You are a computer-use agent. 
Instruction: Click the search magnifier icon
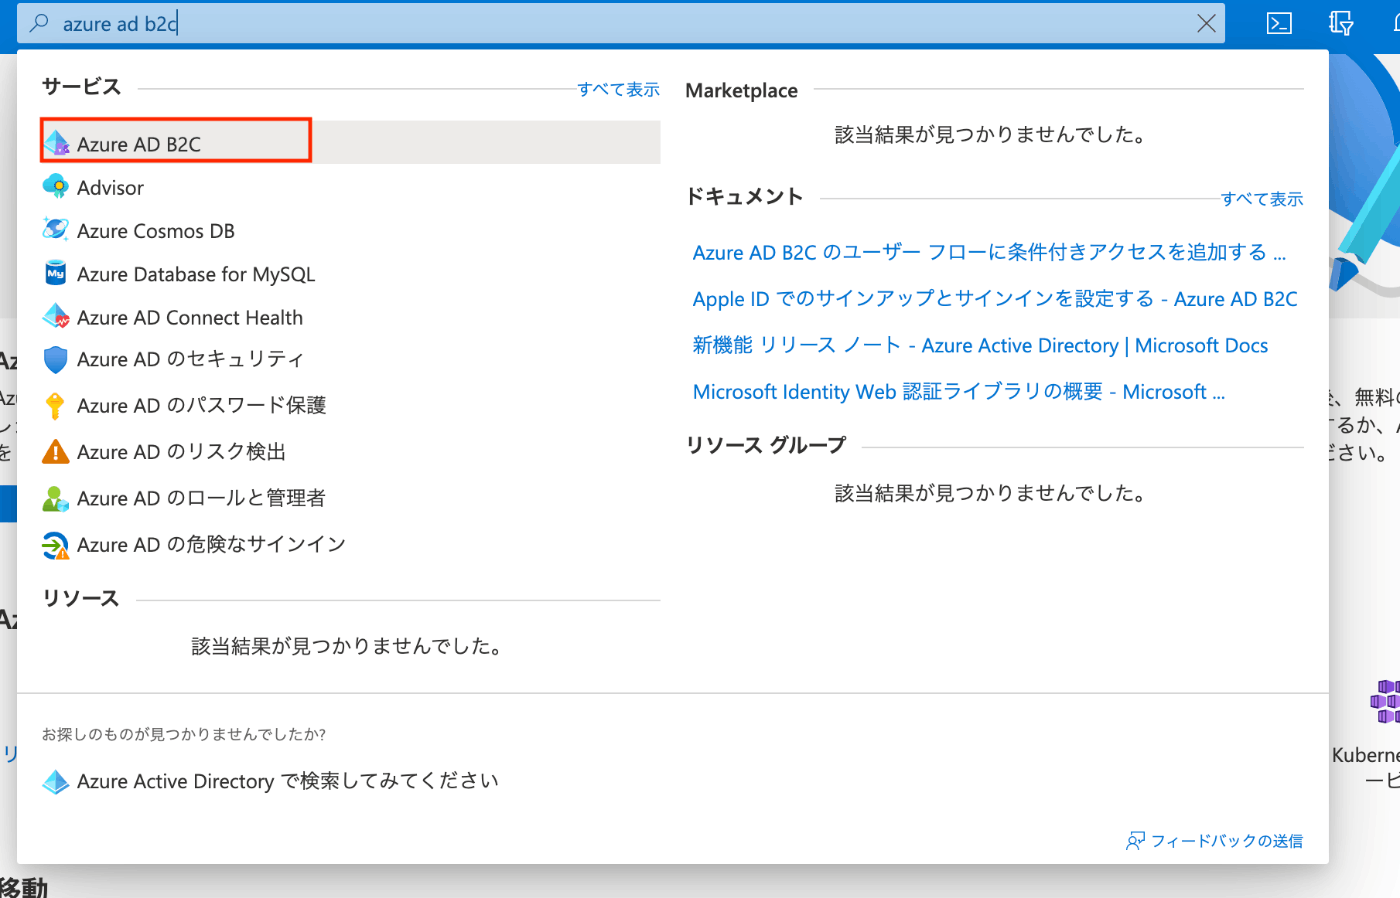pyautogui.click(x=39, y=23)
